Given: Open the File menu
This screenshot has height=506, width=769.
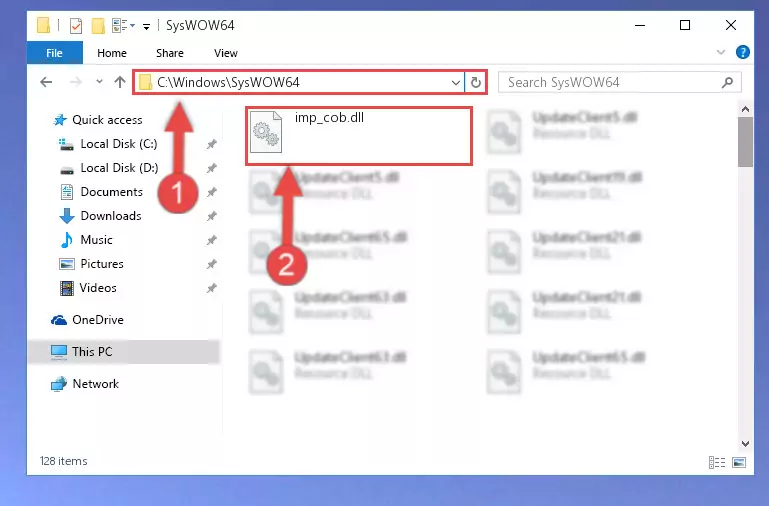Looking at the screenshot, I should (x=54, y=53).
